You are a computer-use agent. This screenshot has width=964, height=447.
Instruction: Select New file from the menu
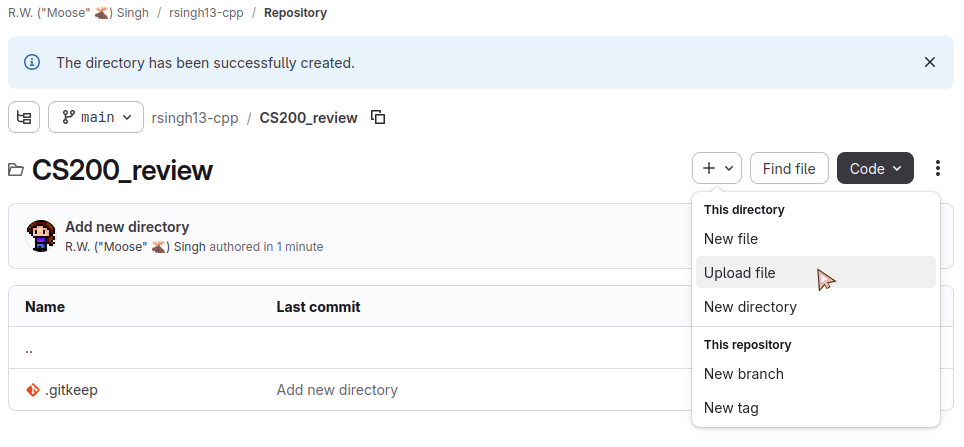[816, 239]
